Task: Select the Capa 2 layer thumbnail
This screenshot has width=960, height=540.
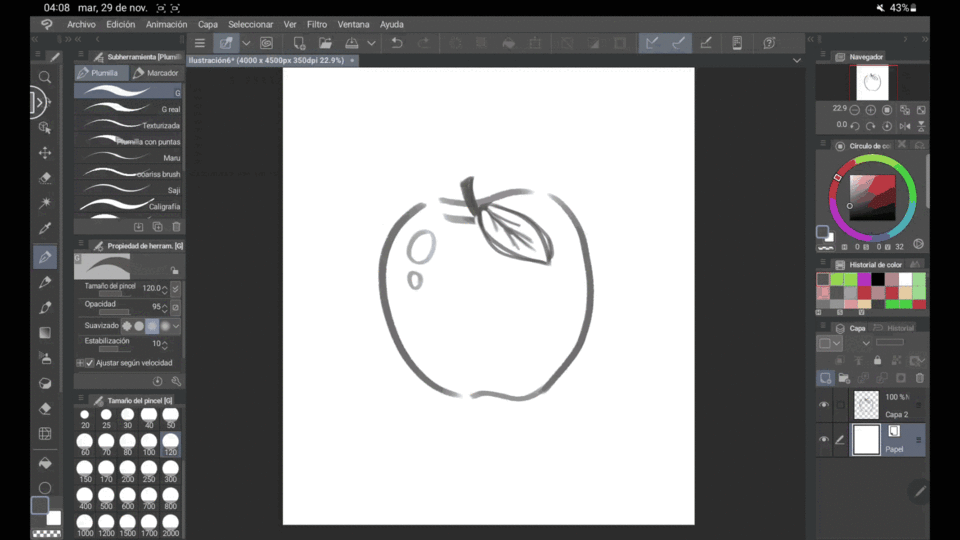Action: (x=866, y=405)
